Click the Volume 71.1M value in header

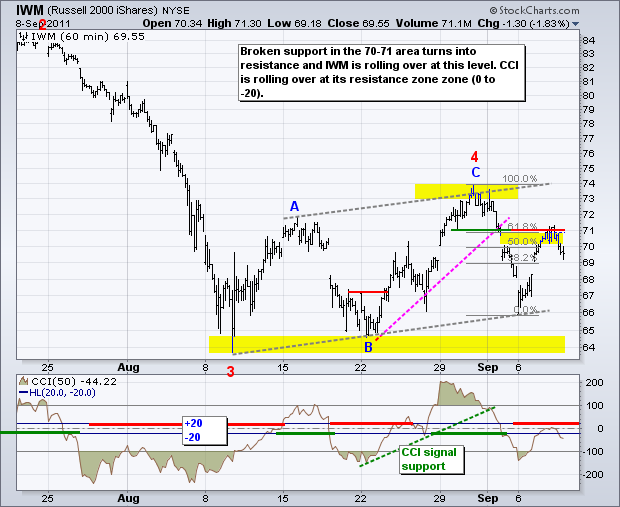pos(433,23)
